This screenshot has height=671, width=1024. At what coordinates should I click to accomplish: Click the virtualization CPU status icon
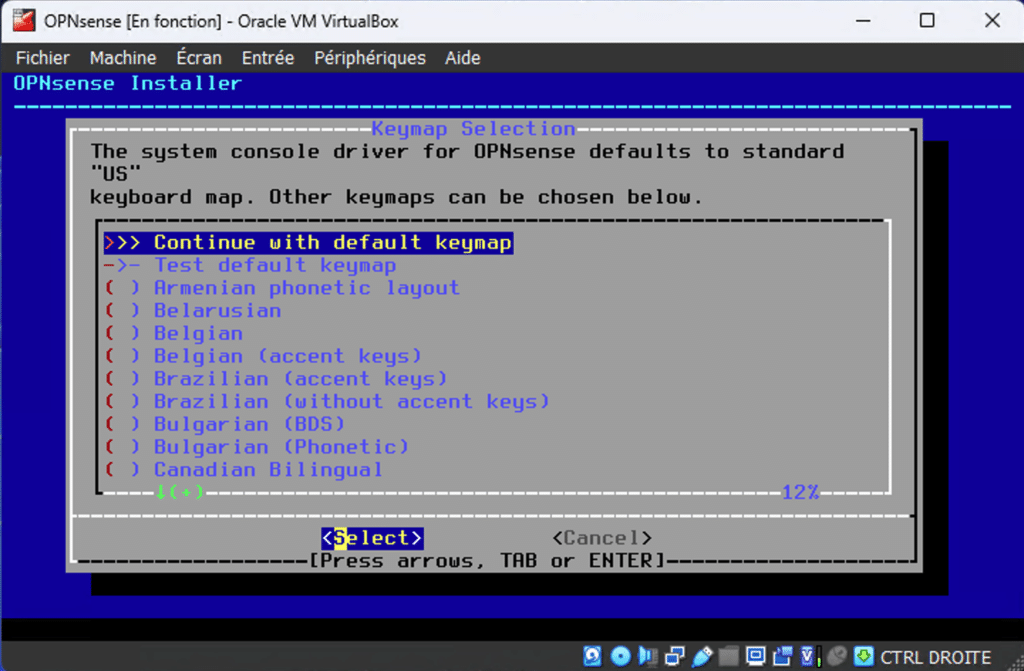[x=810, y=656]
